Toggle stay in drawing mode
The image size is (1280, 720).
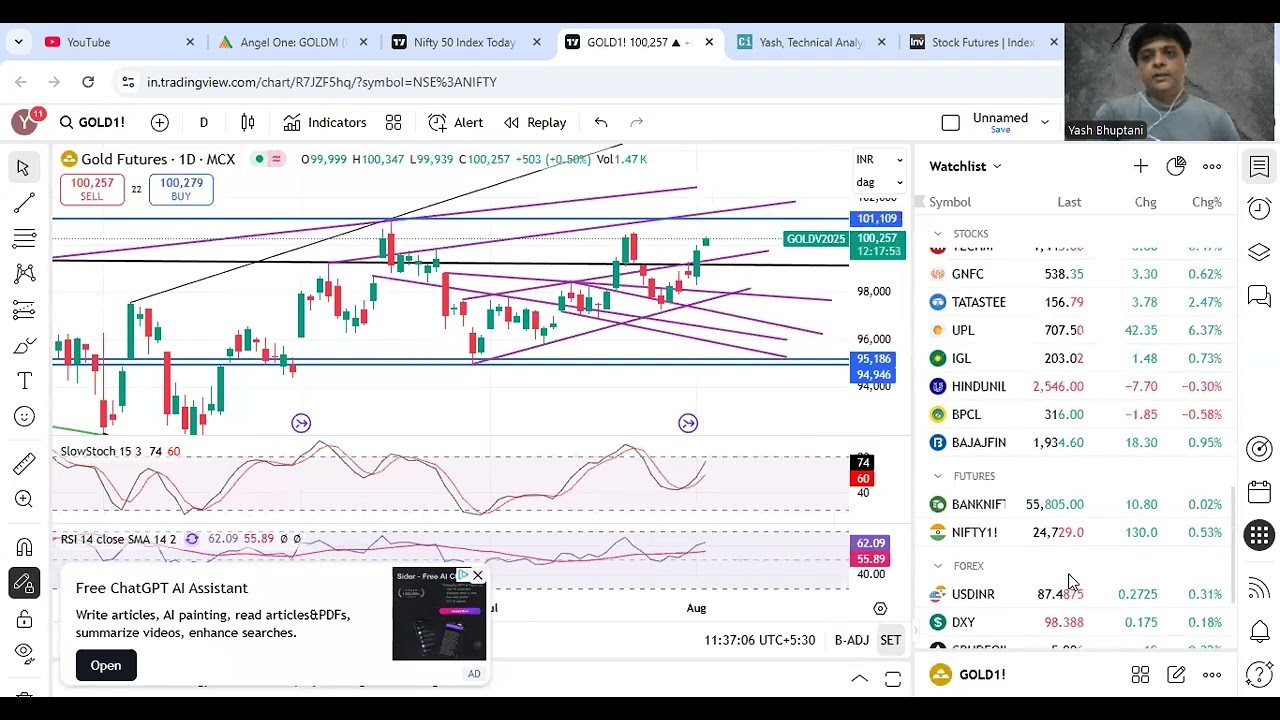tap(24, 583)
